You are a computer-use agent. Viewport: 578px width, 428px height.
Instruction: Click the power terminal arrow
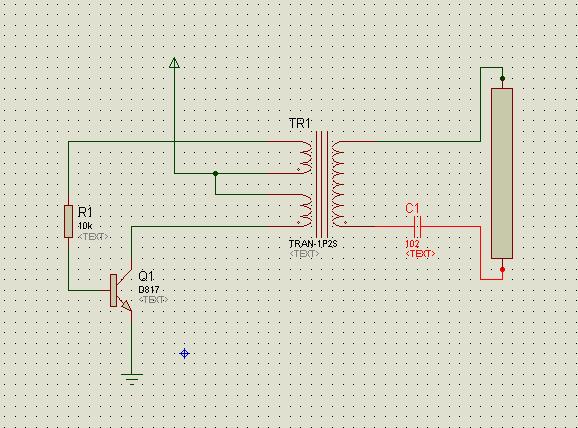[174, 63]
